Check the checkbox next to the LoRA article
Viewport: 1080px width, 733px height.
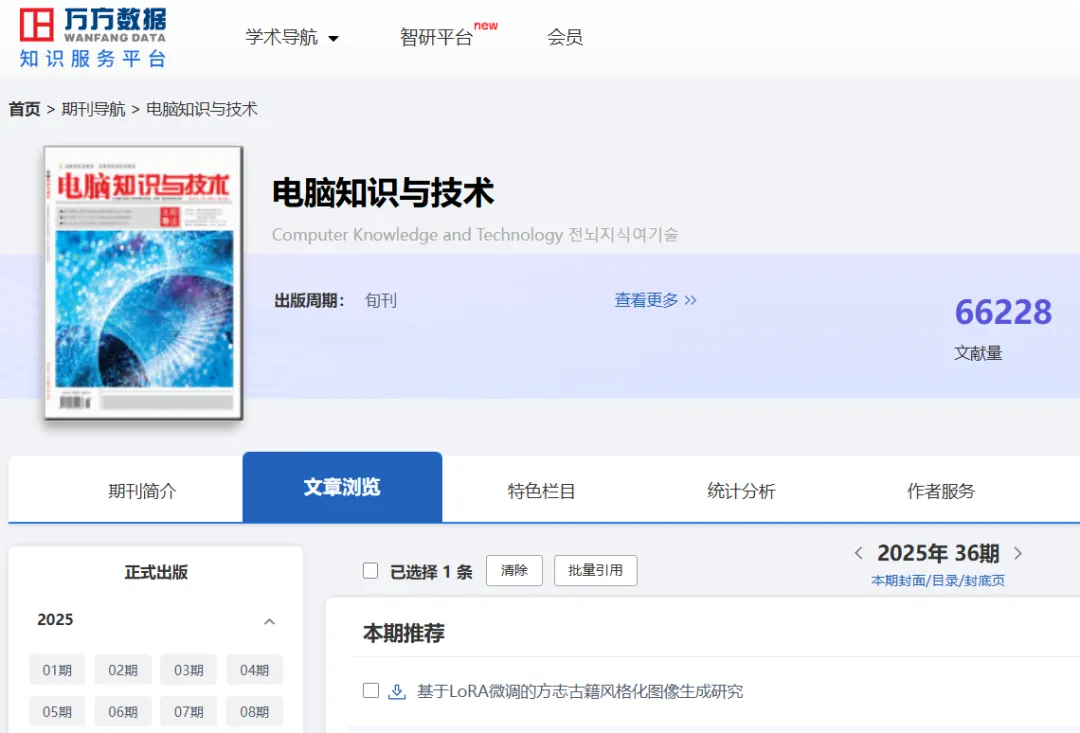pyautogui.click(x=370, y=690)
